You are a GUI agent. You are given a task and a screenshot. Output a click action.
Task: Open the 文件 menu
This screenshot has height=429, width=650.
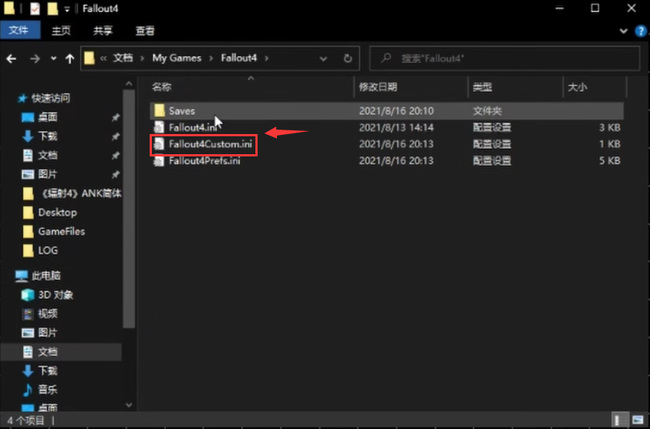click(x=19, y=30)
